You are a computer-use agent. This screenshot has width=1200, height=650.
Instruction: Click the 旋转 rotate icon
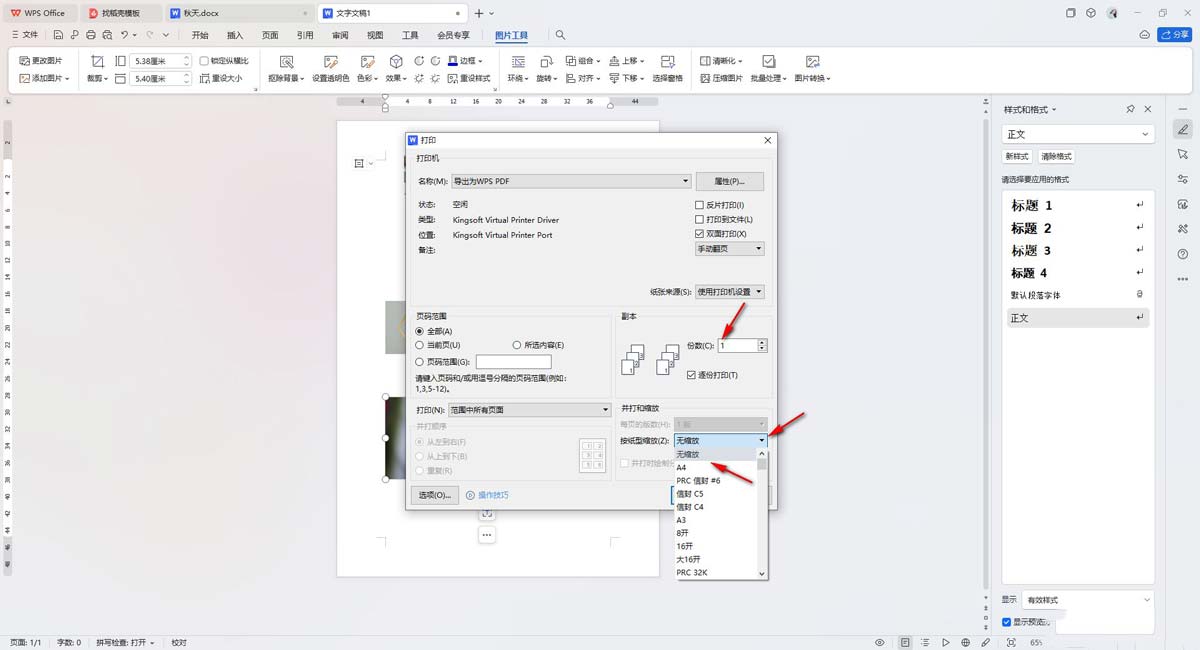click(x=546, y=61)
